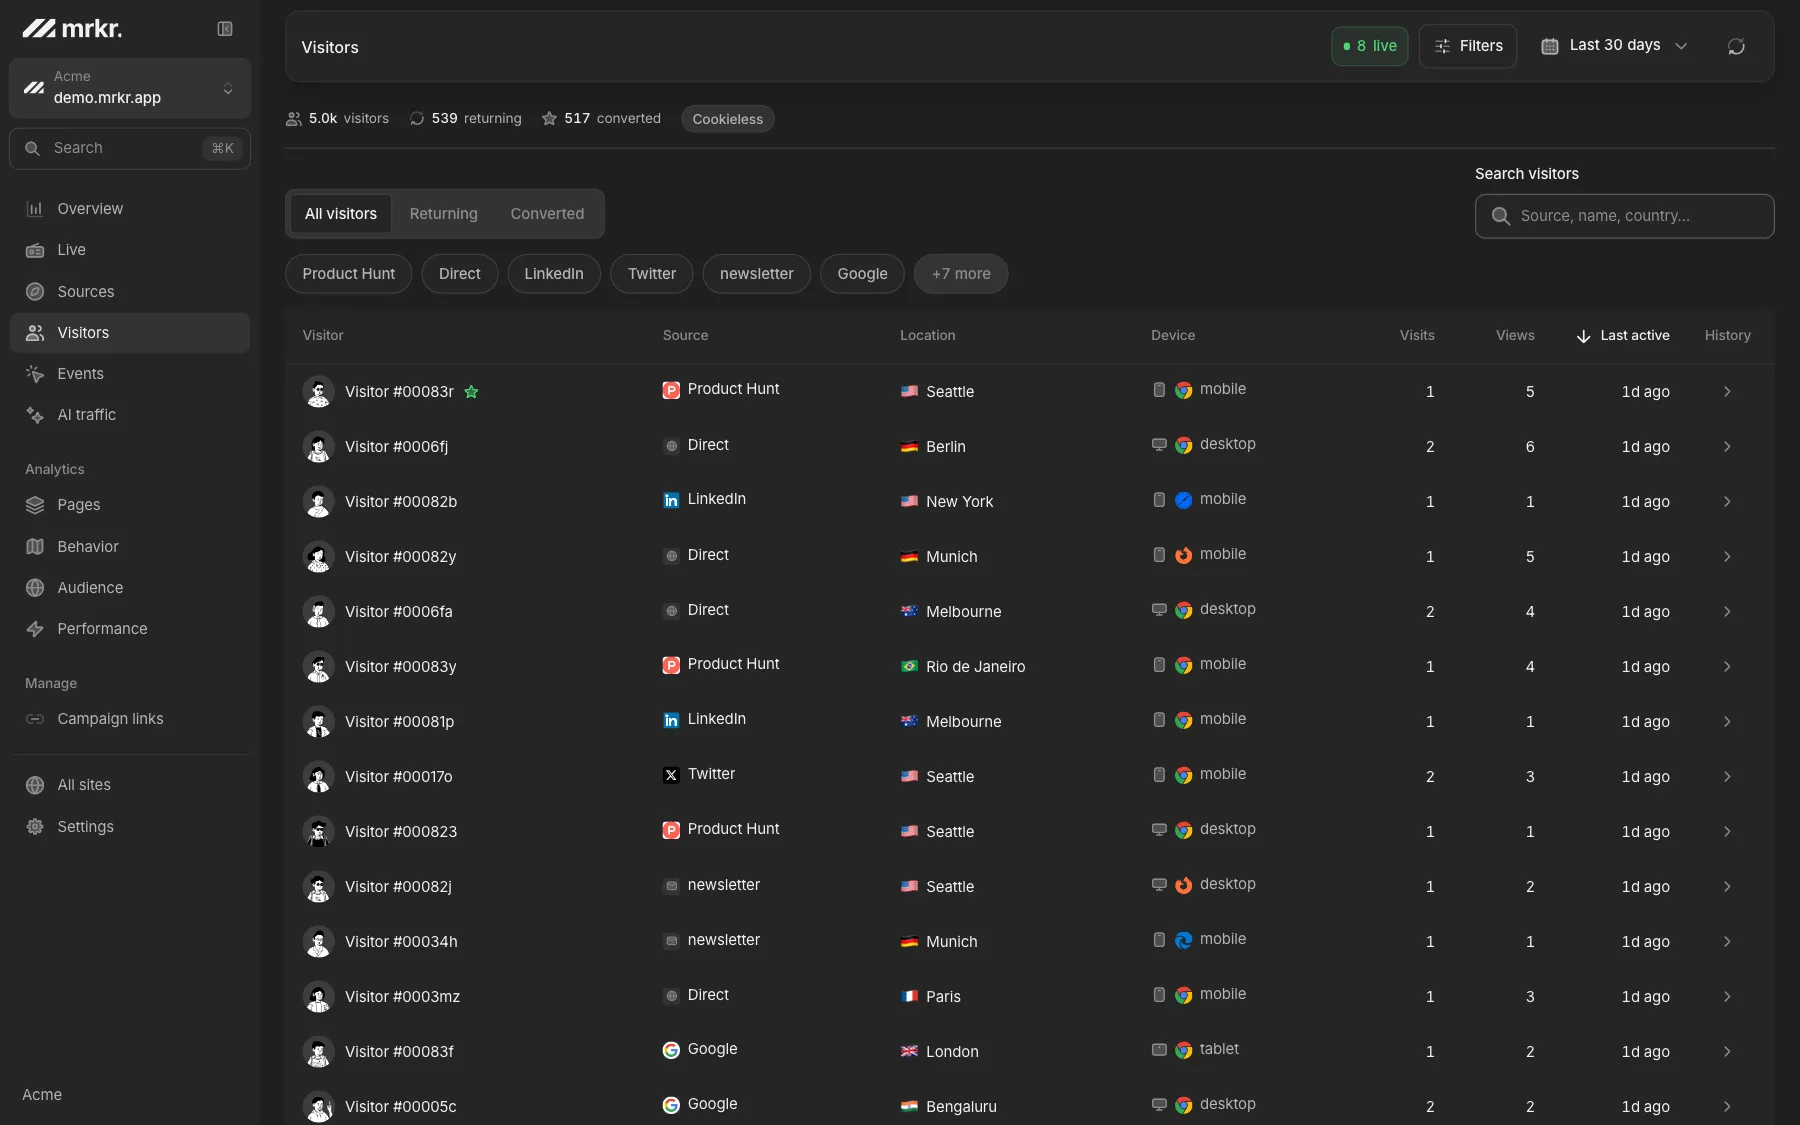The image size is (1800, 1125).
Task: Open Campaign links in sidebar
Action: pyautogui.click(x=130, y=719)
